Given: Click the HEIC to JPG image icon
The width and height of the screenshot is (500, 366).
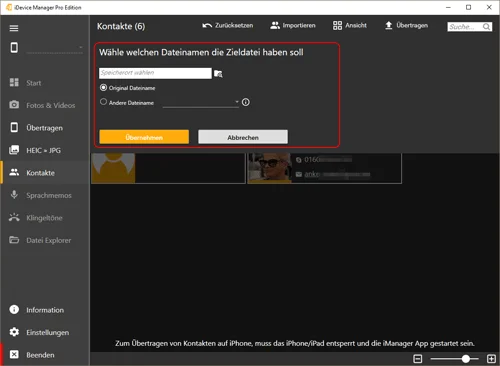Looking at the screenshot, I should 14,150.
